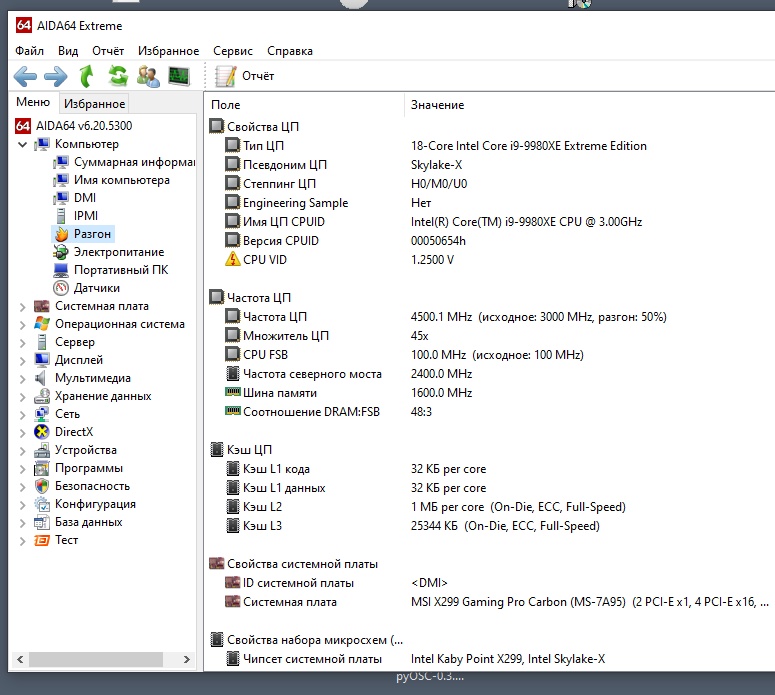Refresh the page with green arrows icon
Viewport: 775px width, 695px height.
[118, 76]
